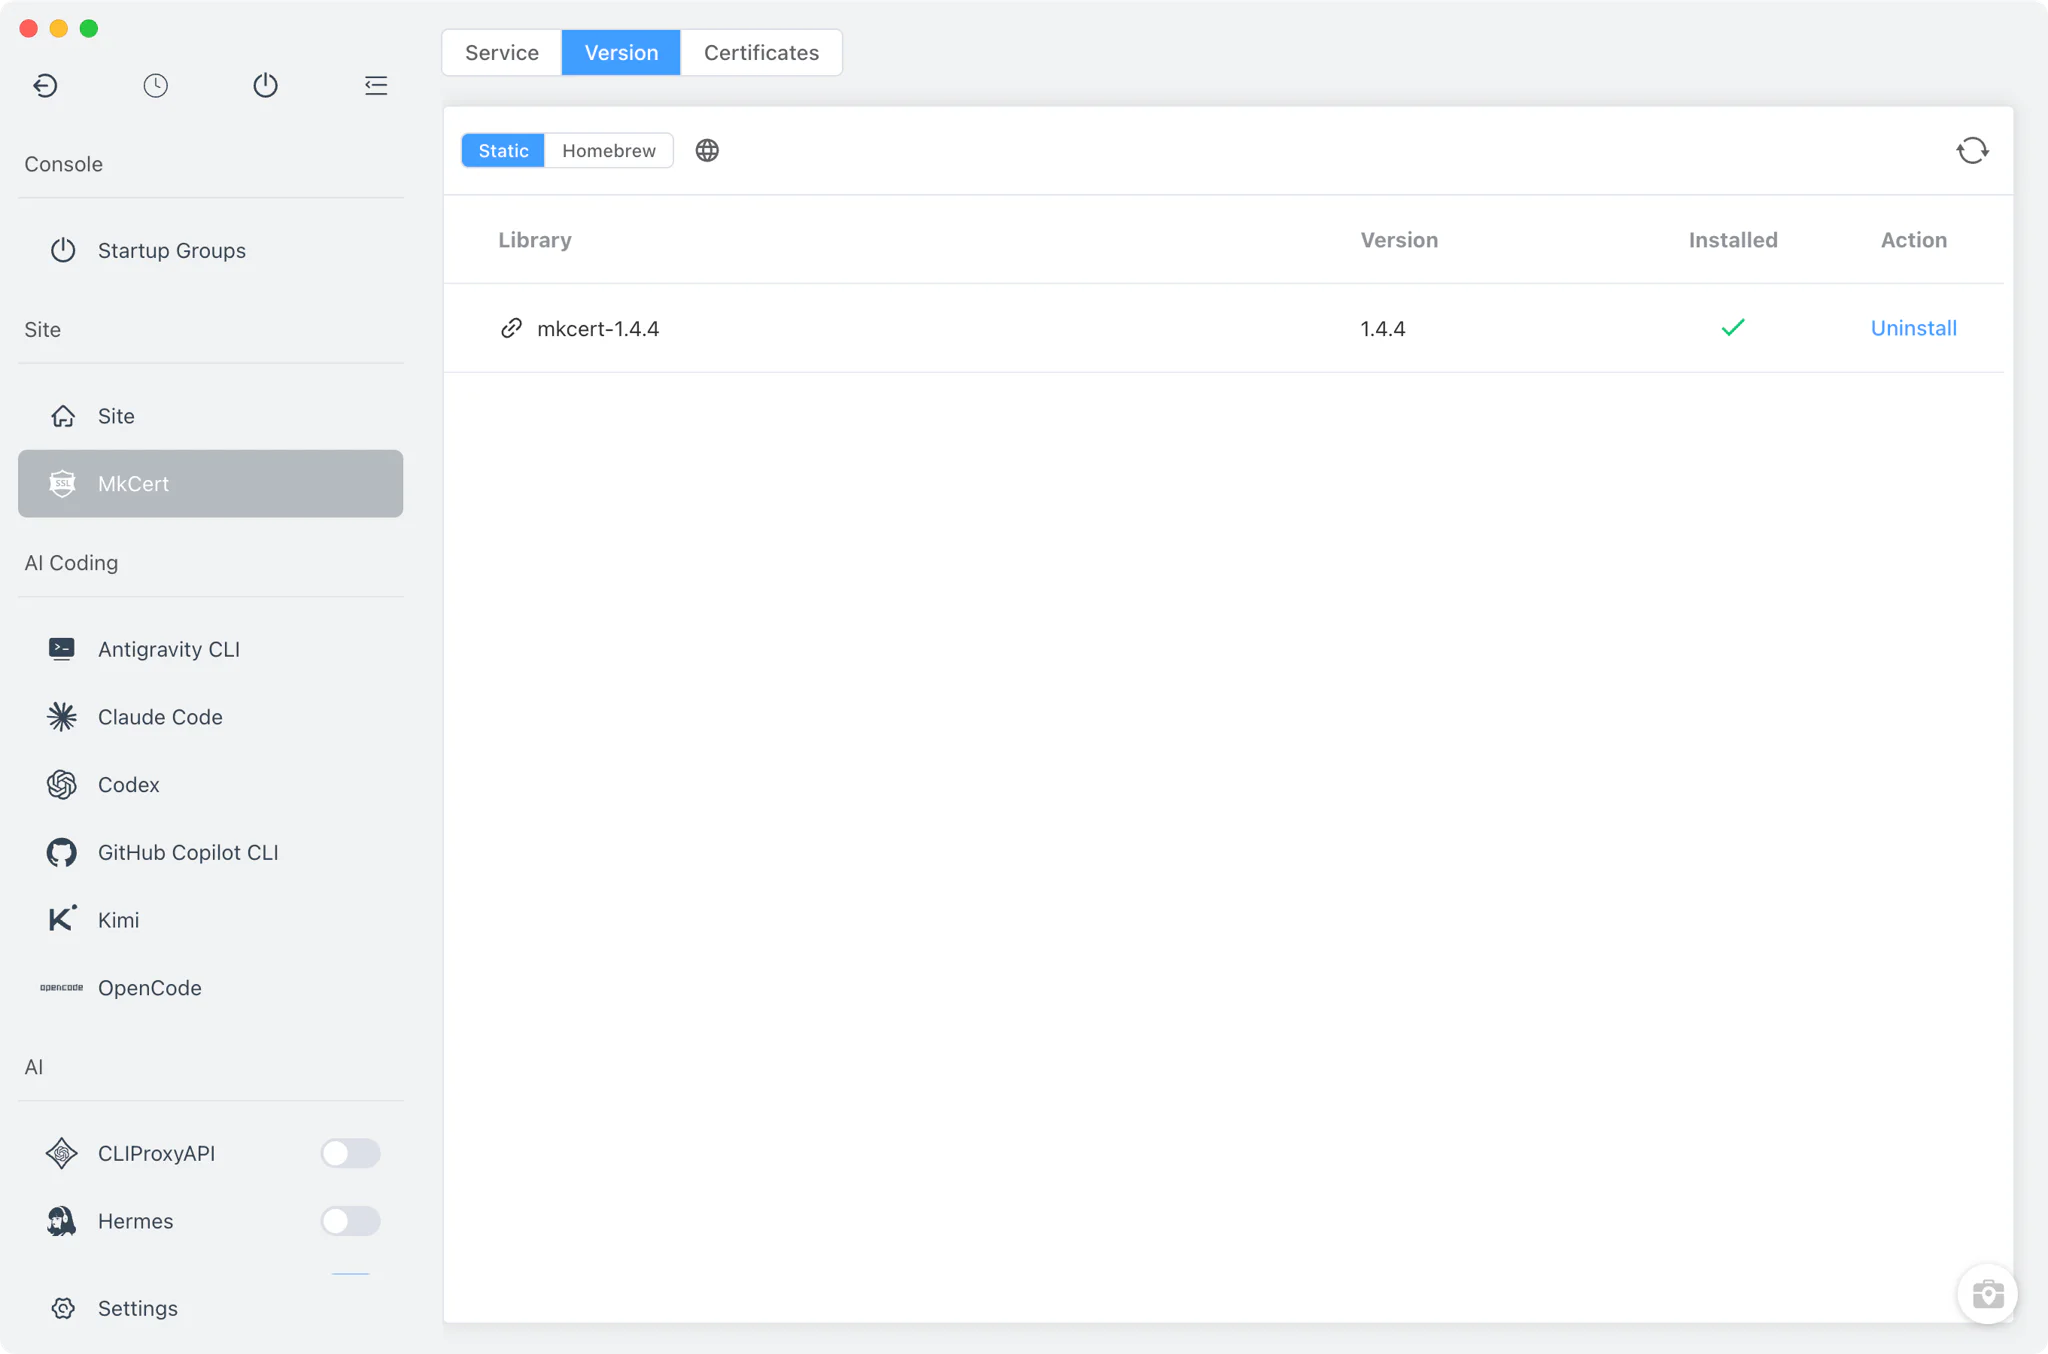
Task: Click the Site house icon
Action: [x=63, y=416]
